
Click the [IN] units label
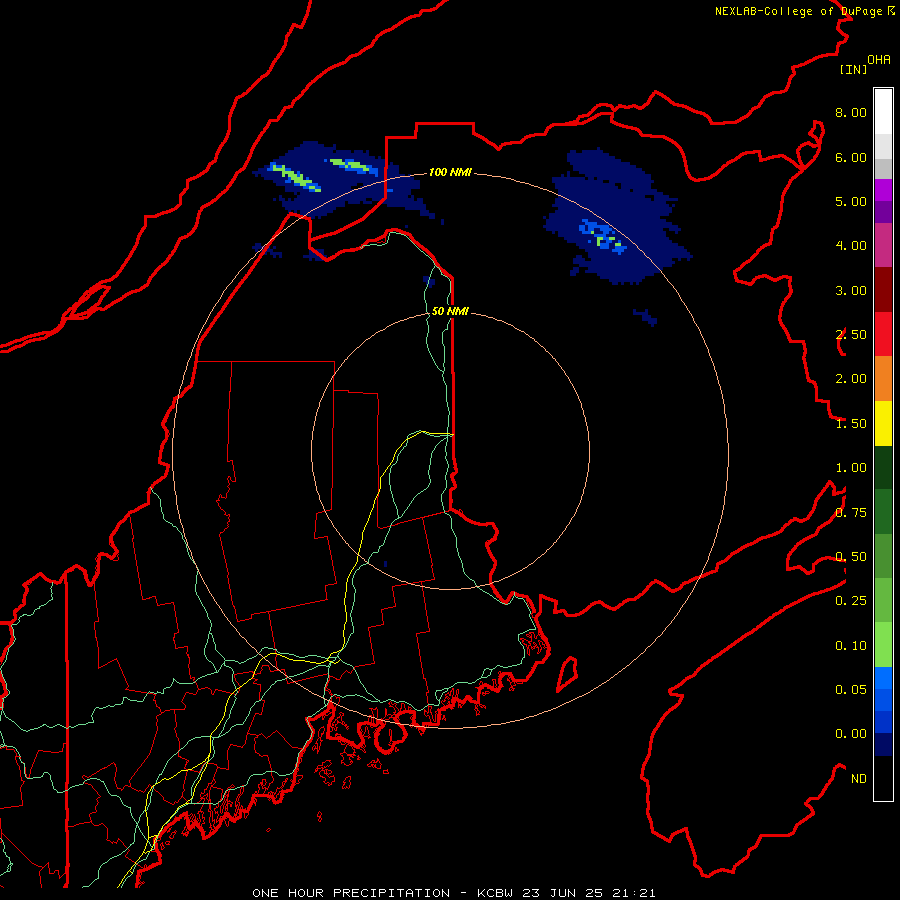pyautogui.click(x=853, y=69)
